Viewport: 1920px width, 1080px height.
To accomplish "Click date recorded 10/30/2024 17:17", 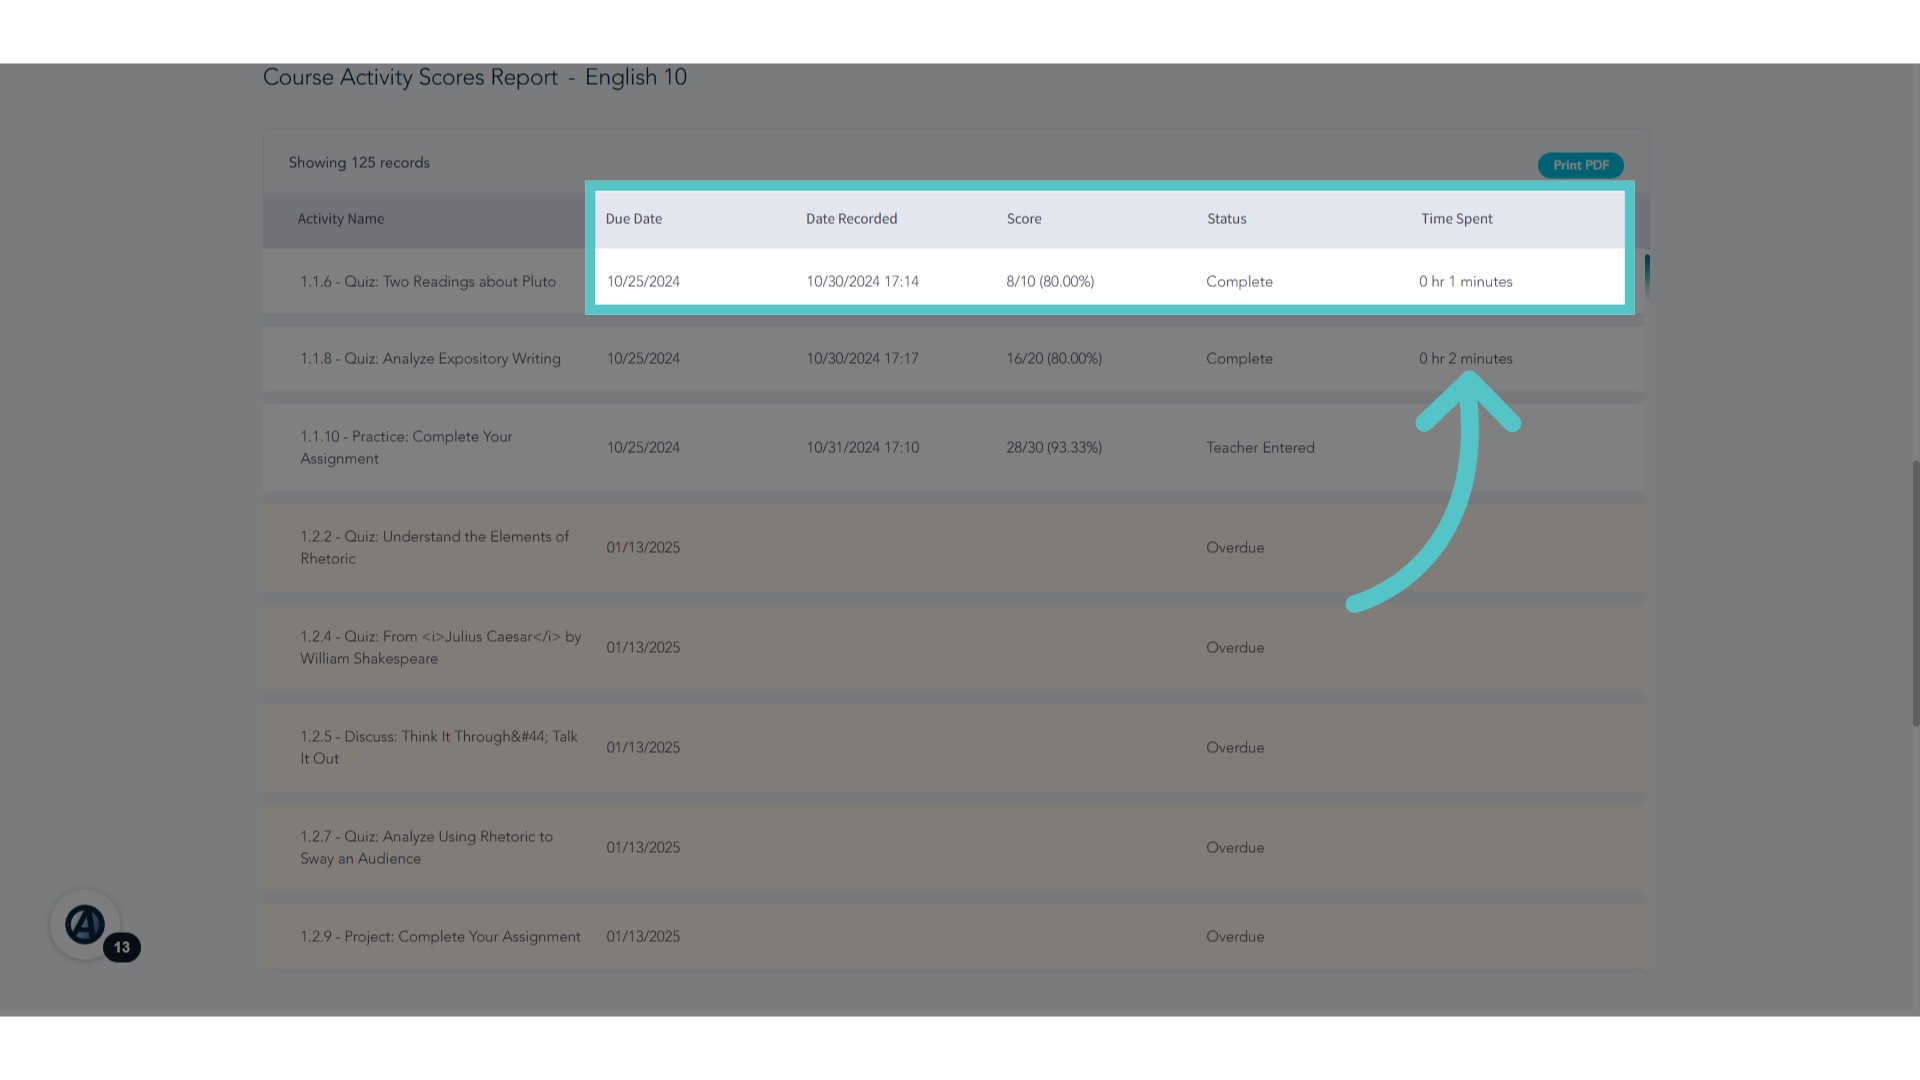I will tap(862, 359).
